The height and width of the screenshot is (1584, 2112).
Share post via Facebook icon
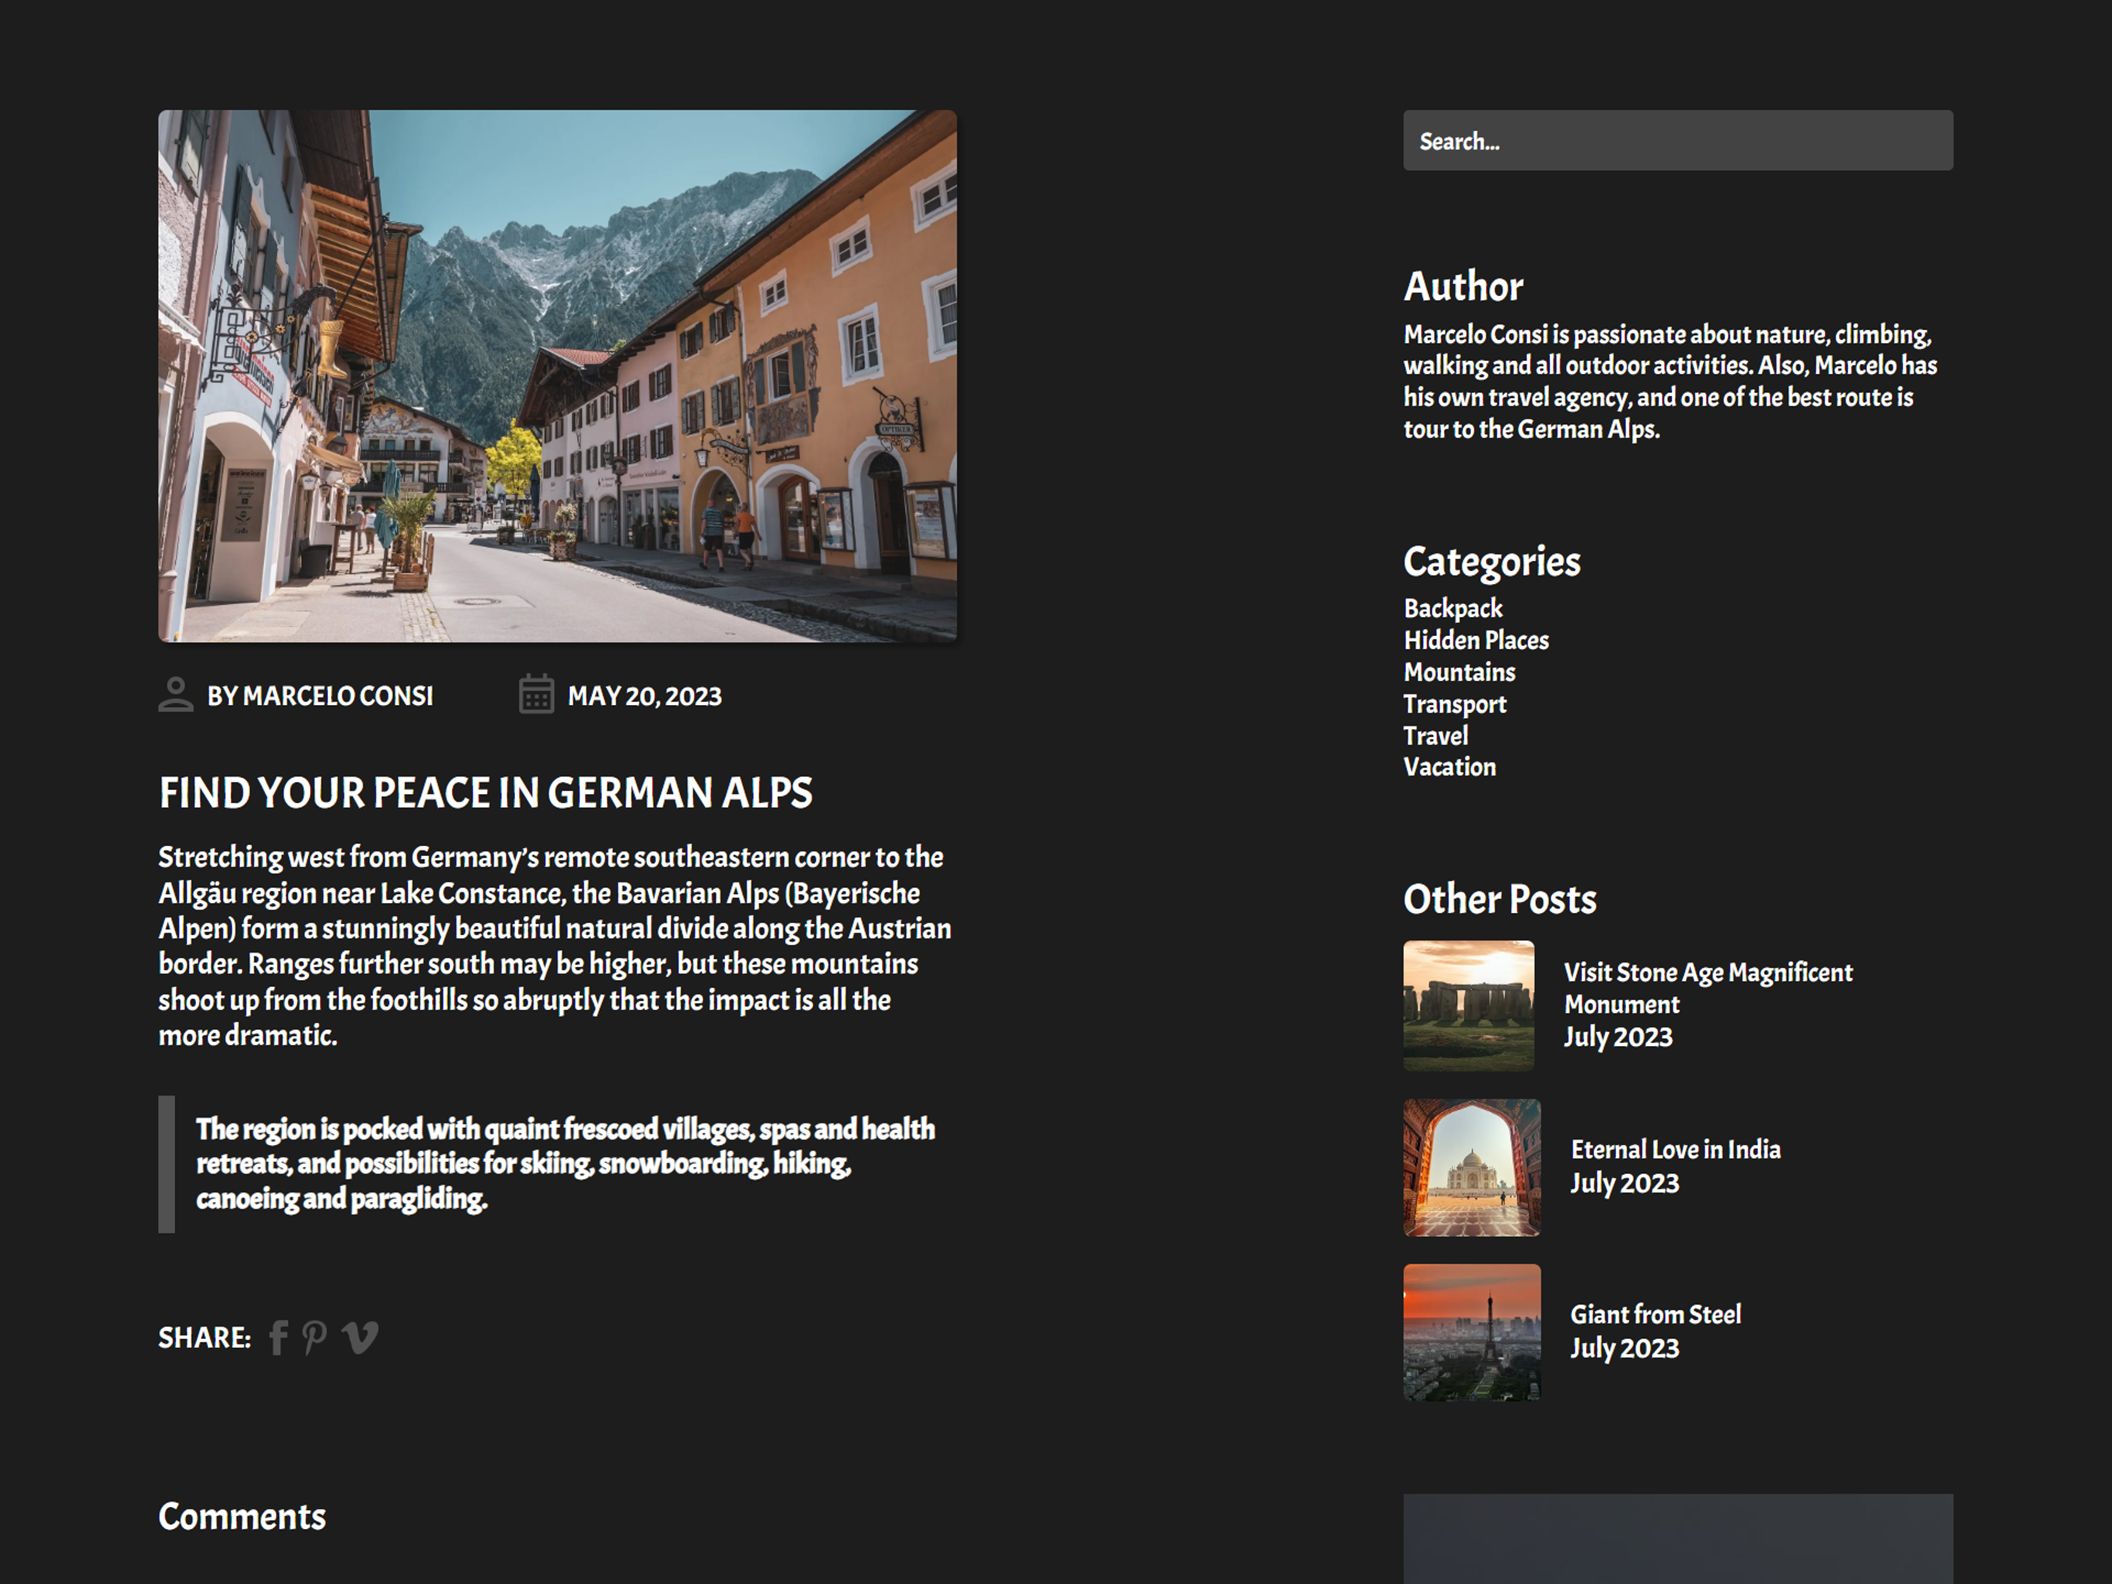(279, 1338)
